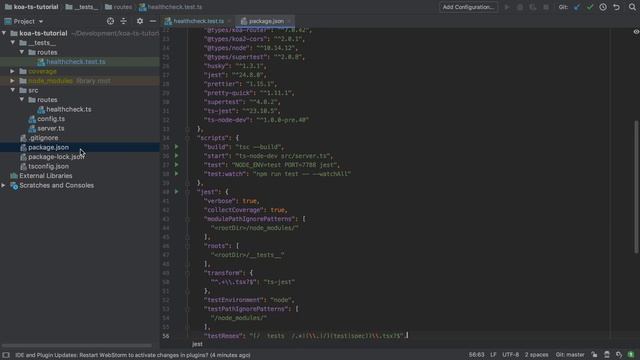Click Collapse All icon in Project panel
640x360 pixels.
(124, 21)
